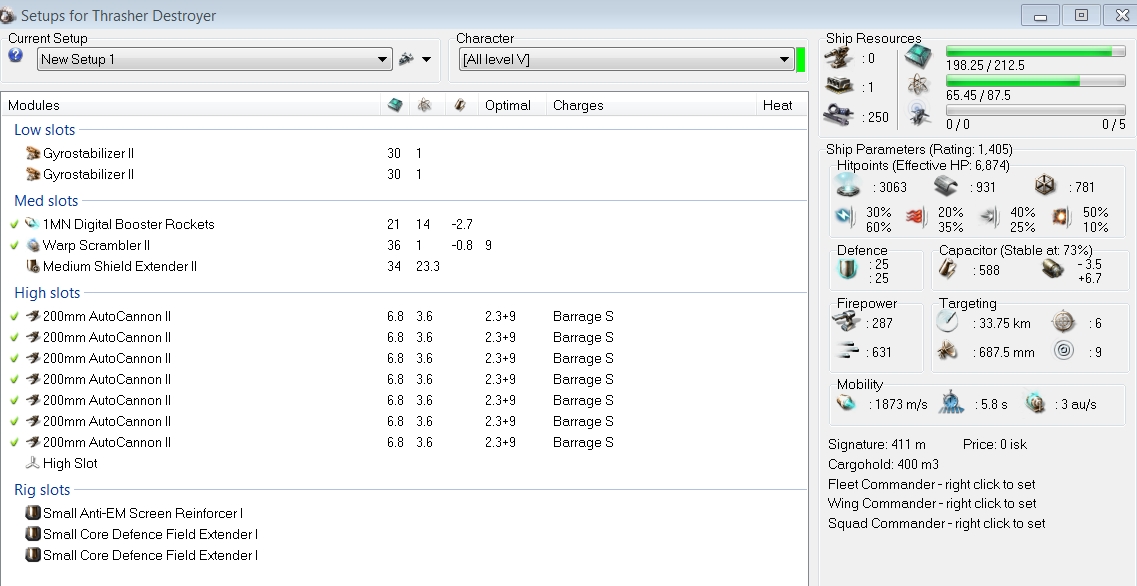Open the Current Setup combo box
The image size is (1137, 586).
pyautogui.click(x=215, y=59)
